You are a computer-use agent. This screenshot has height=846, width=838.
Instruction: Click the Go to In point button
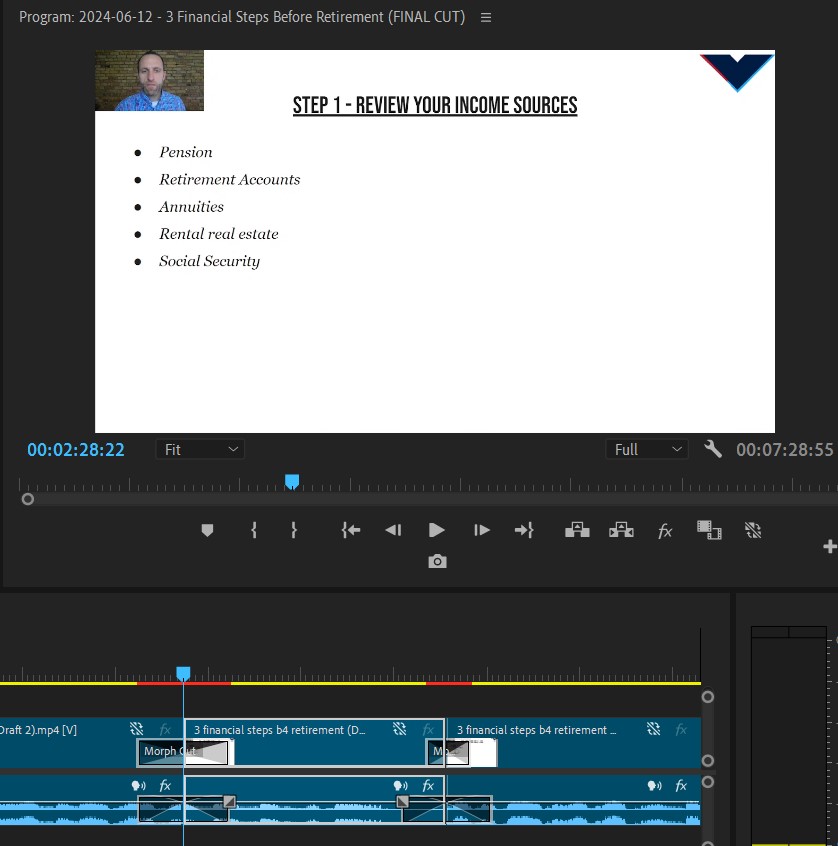[x=351, y=530]
